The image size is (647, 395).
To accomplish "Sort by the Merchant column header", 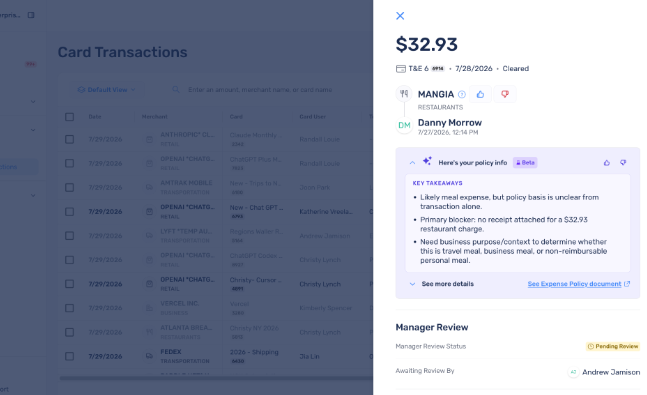I will (155, 117).
